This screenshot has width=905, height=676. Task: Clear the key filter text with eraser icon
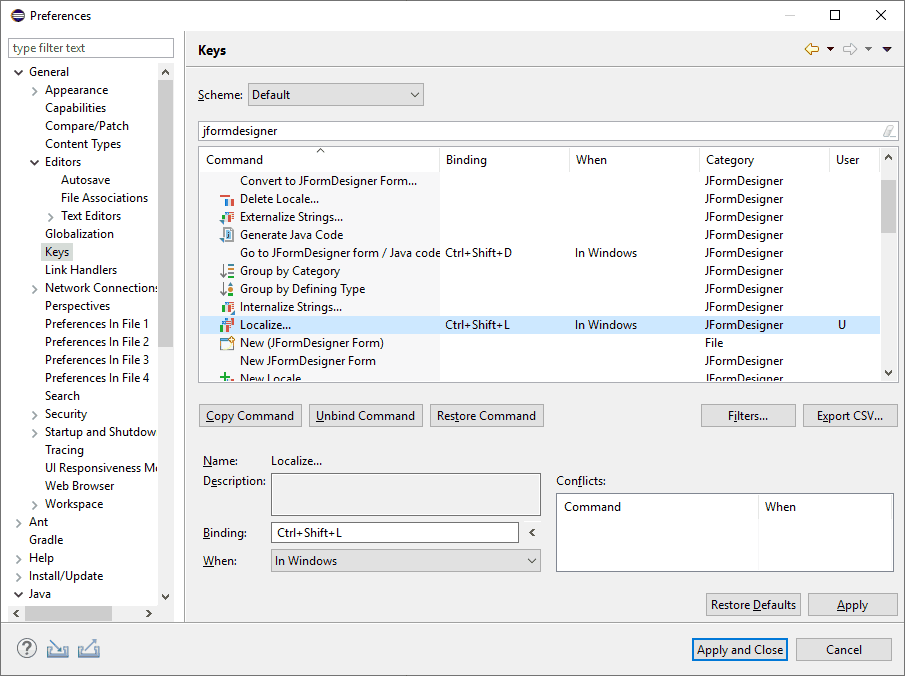[889, 131]
